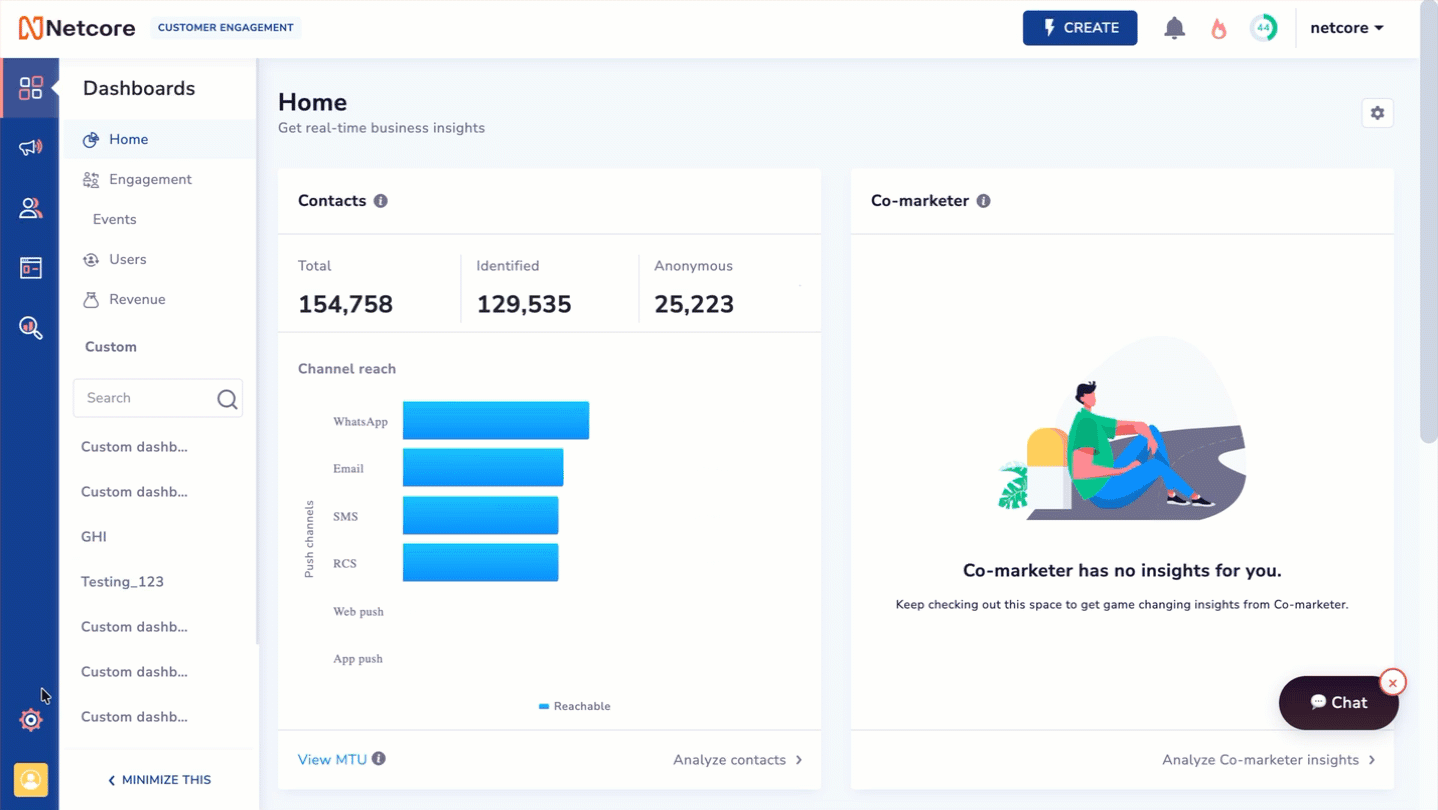
Task: Click the info icon next to Contacts
Action: click(381, 201)
